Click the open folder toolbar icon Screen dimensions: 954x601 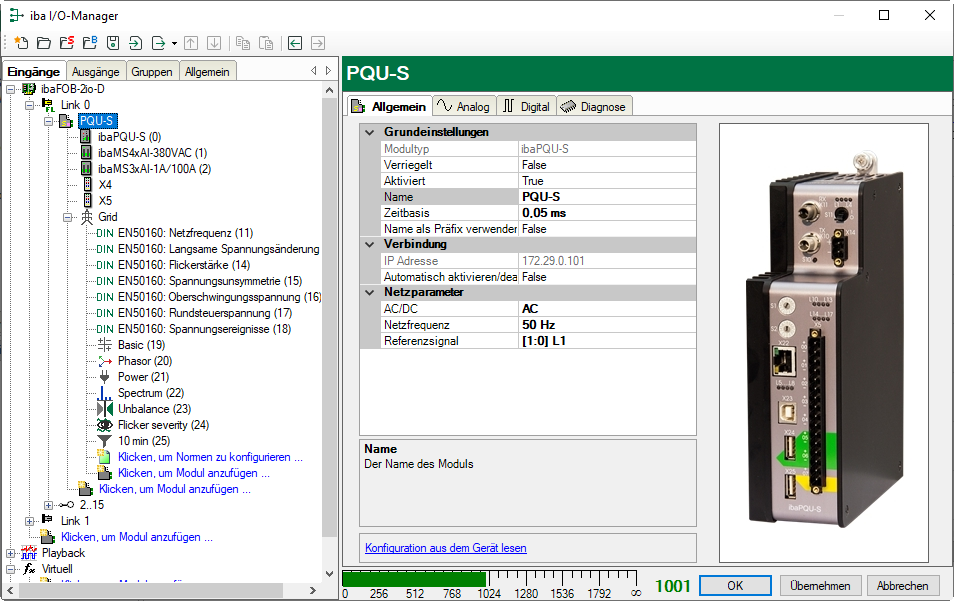pos(43,43)
